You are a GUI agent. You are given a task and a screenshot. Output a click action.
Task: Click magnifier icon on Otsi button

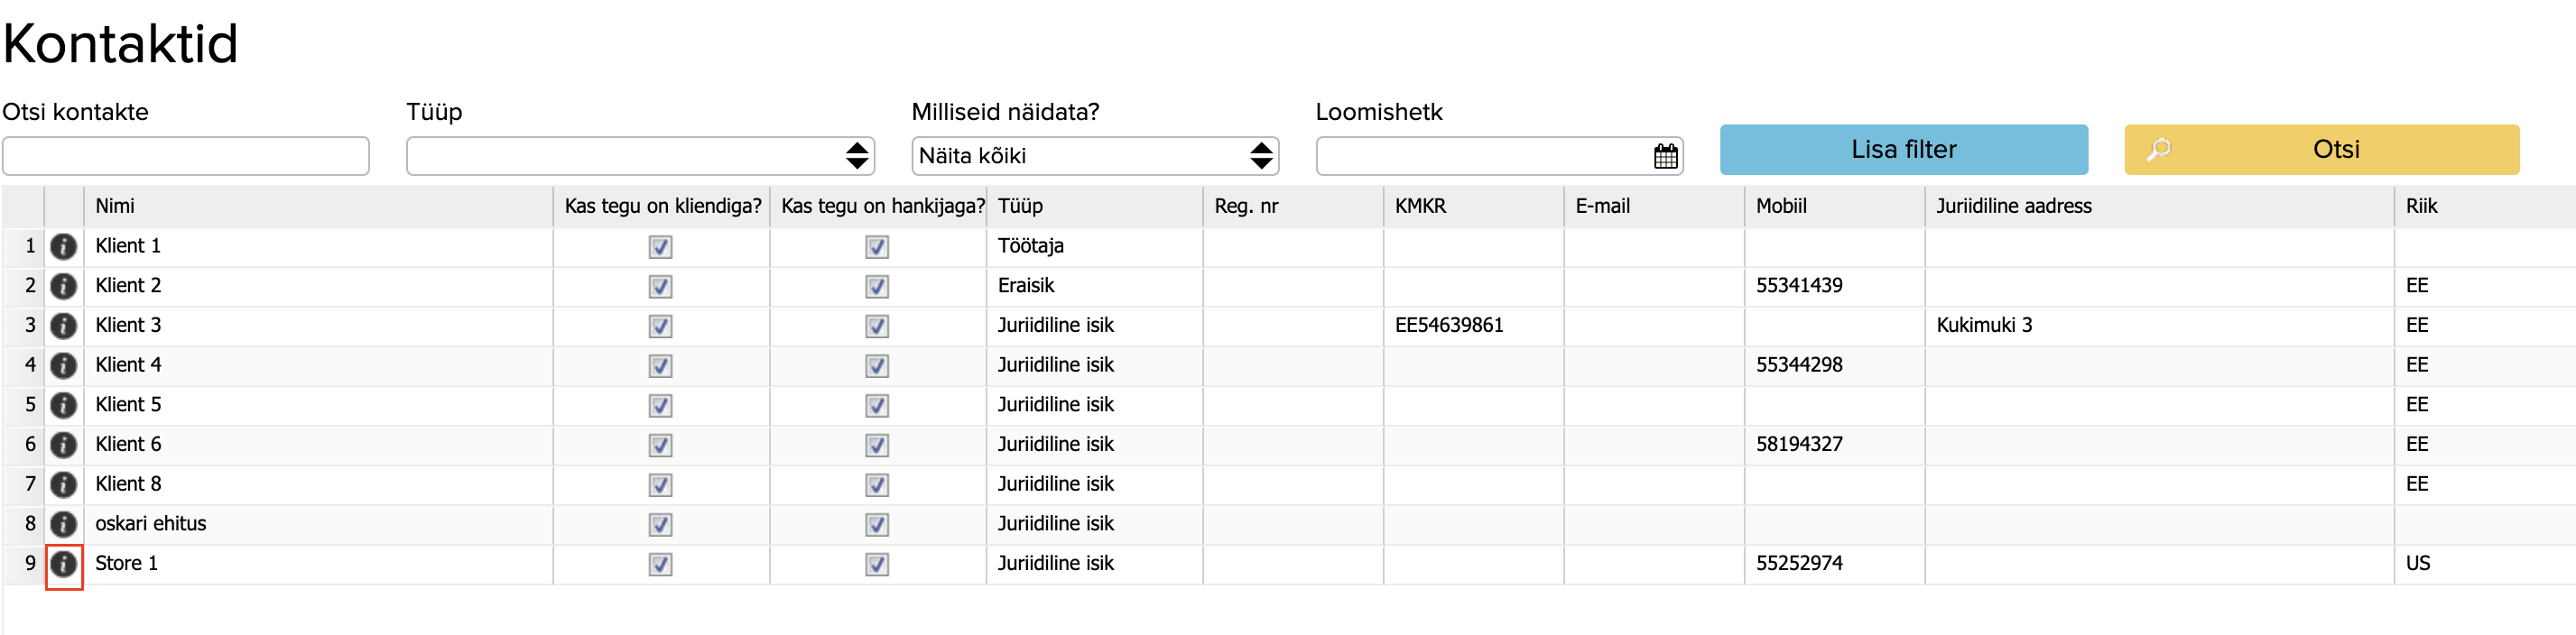pos(2160,150)
